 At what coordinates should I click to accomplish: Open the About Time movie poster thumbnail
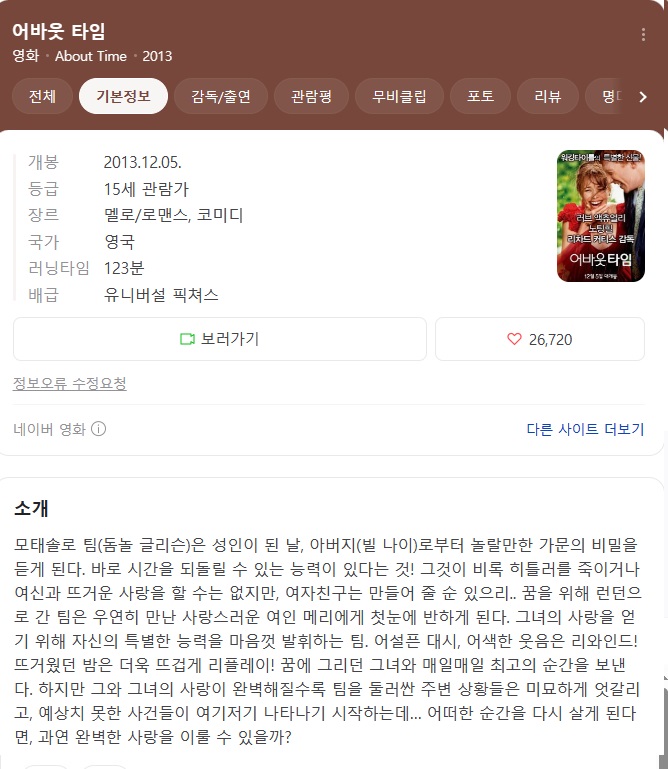[601, 216]
